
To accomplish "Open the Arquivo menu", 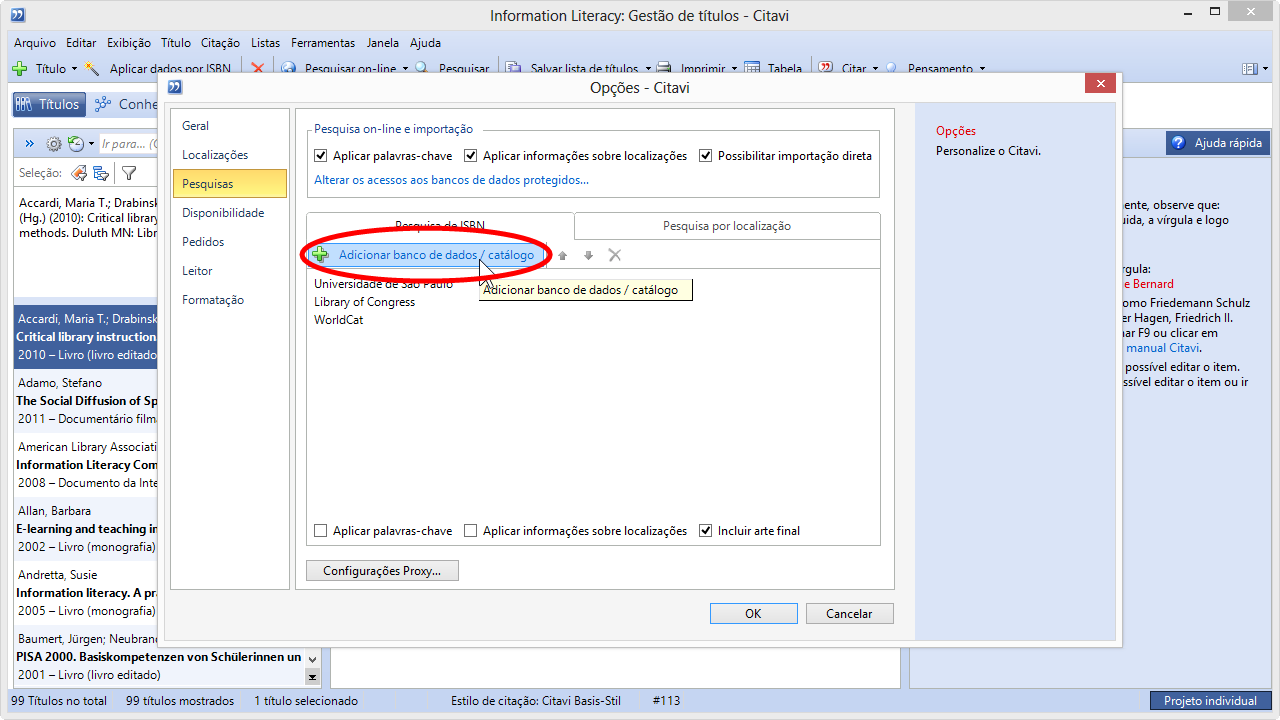I will pos(35,43).
